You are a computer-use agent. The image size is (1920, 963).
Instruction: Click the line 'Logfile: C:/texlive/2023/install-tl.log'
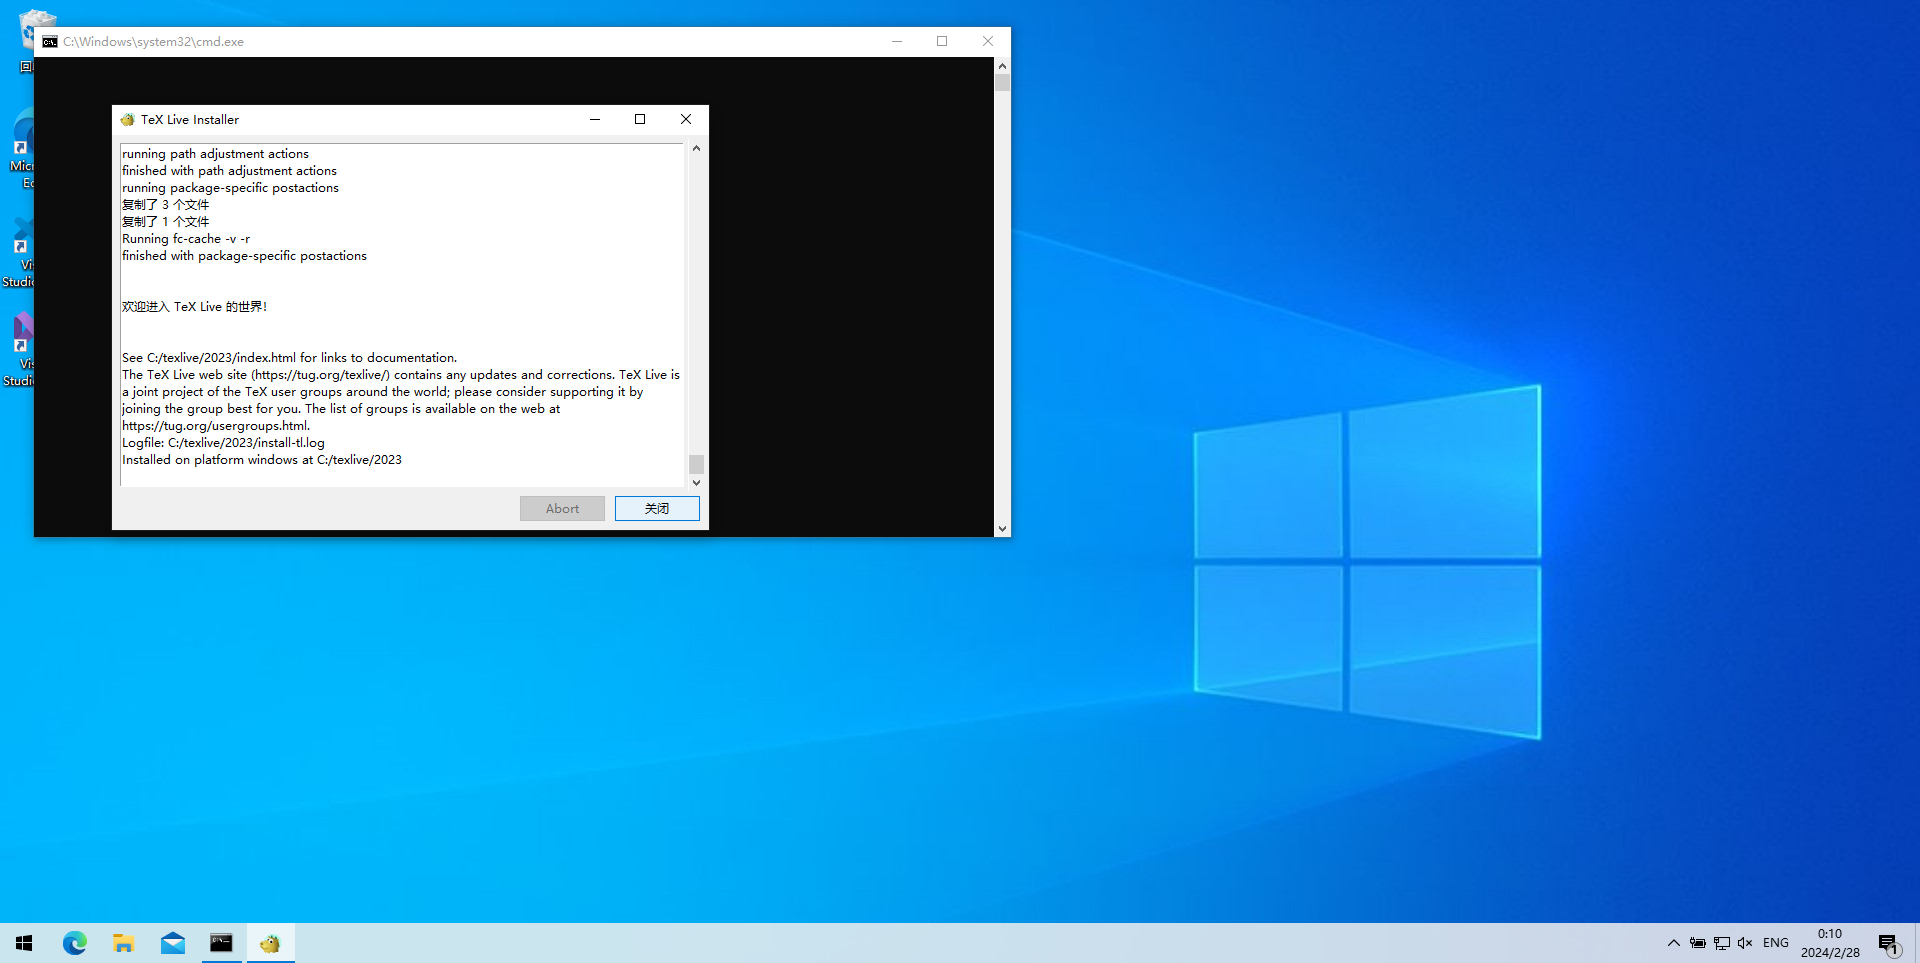tap(223, 443)
